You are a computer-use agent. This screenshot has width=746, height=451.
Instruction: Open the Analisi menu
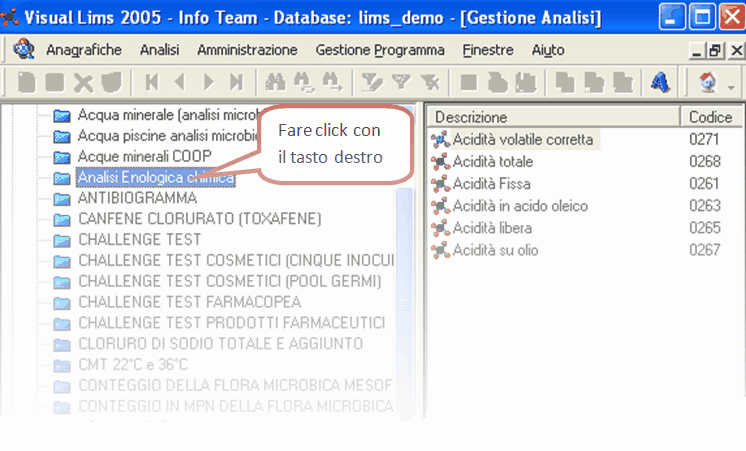coord(159,50)
